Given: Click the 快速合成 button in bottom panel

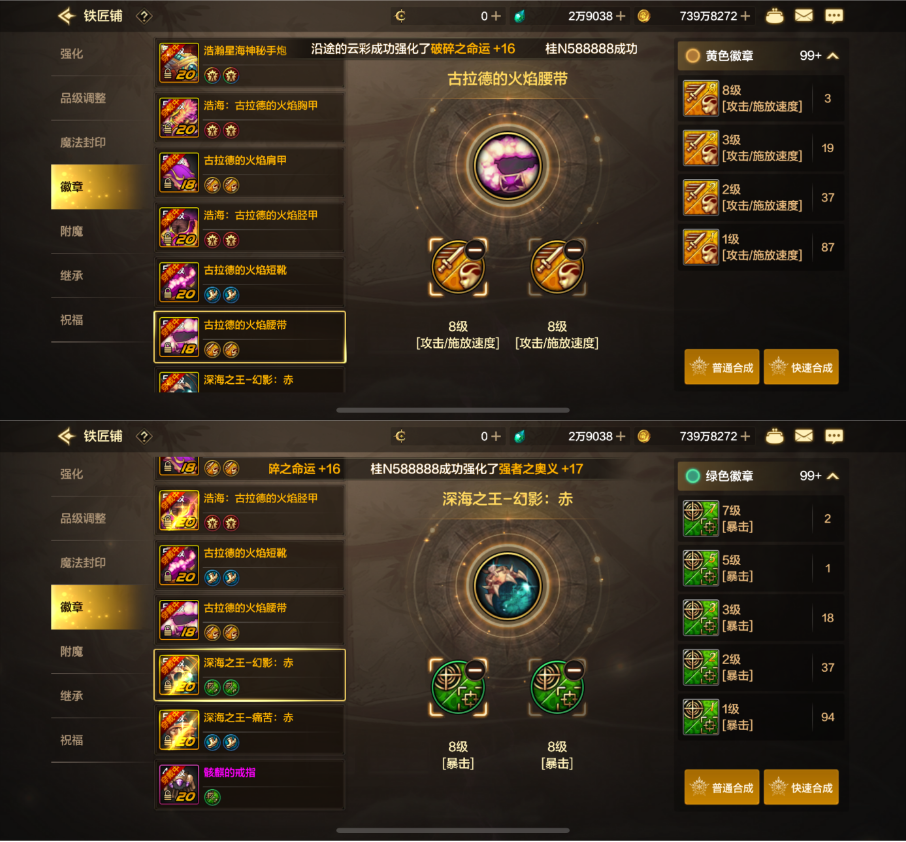Looking at the screenshot, I should (x=801, y=787).
